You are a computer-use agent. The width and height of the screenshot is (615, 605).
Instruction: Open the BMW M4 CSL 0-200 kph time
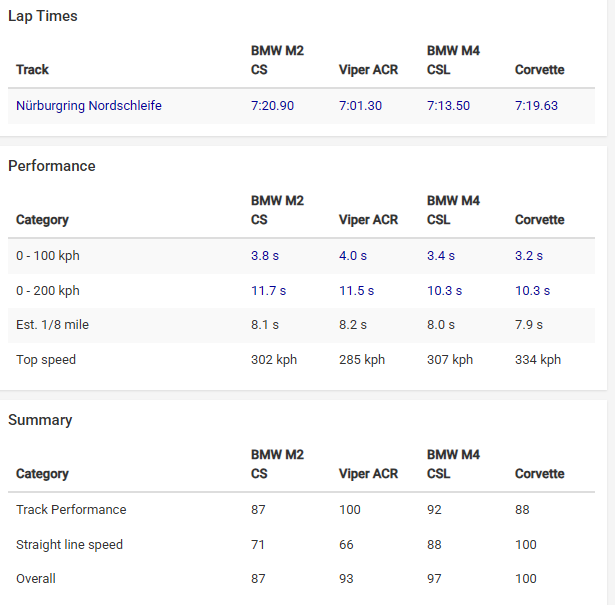click(444, 291)
